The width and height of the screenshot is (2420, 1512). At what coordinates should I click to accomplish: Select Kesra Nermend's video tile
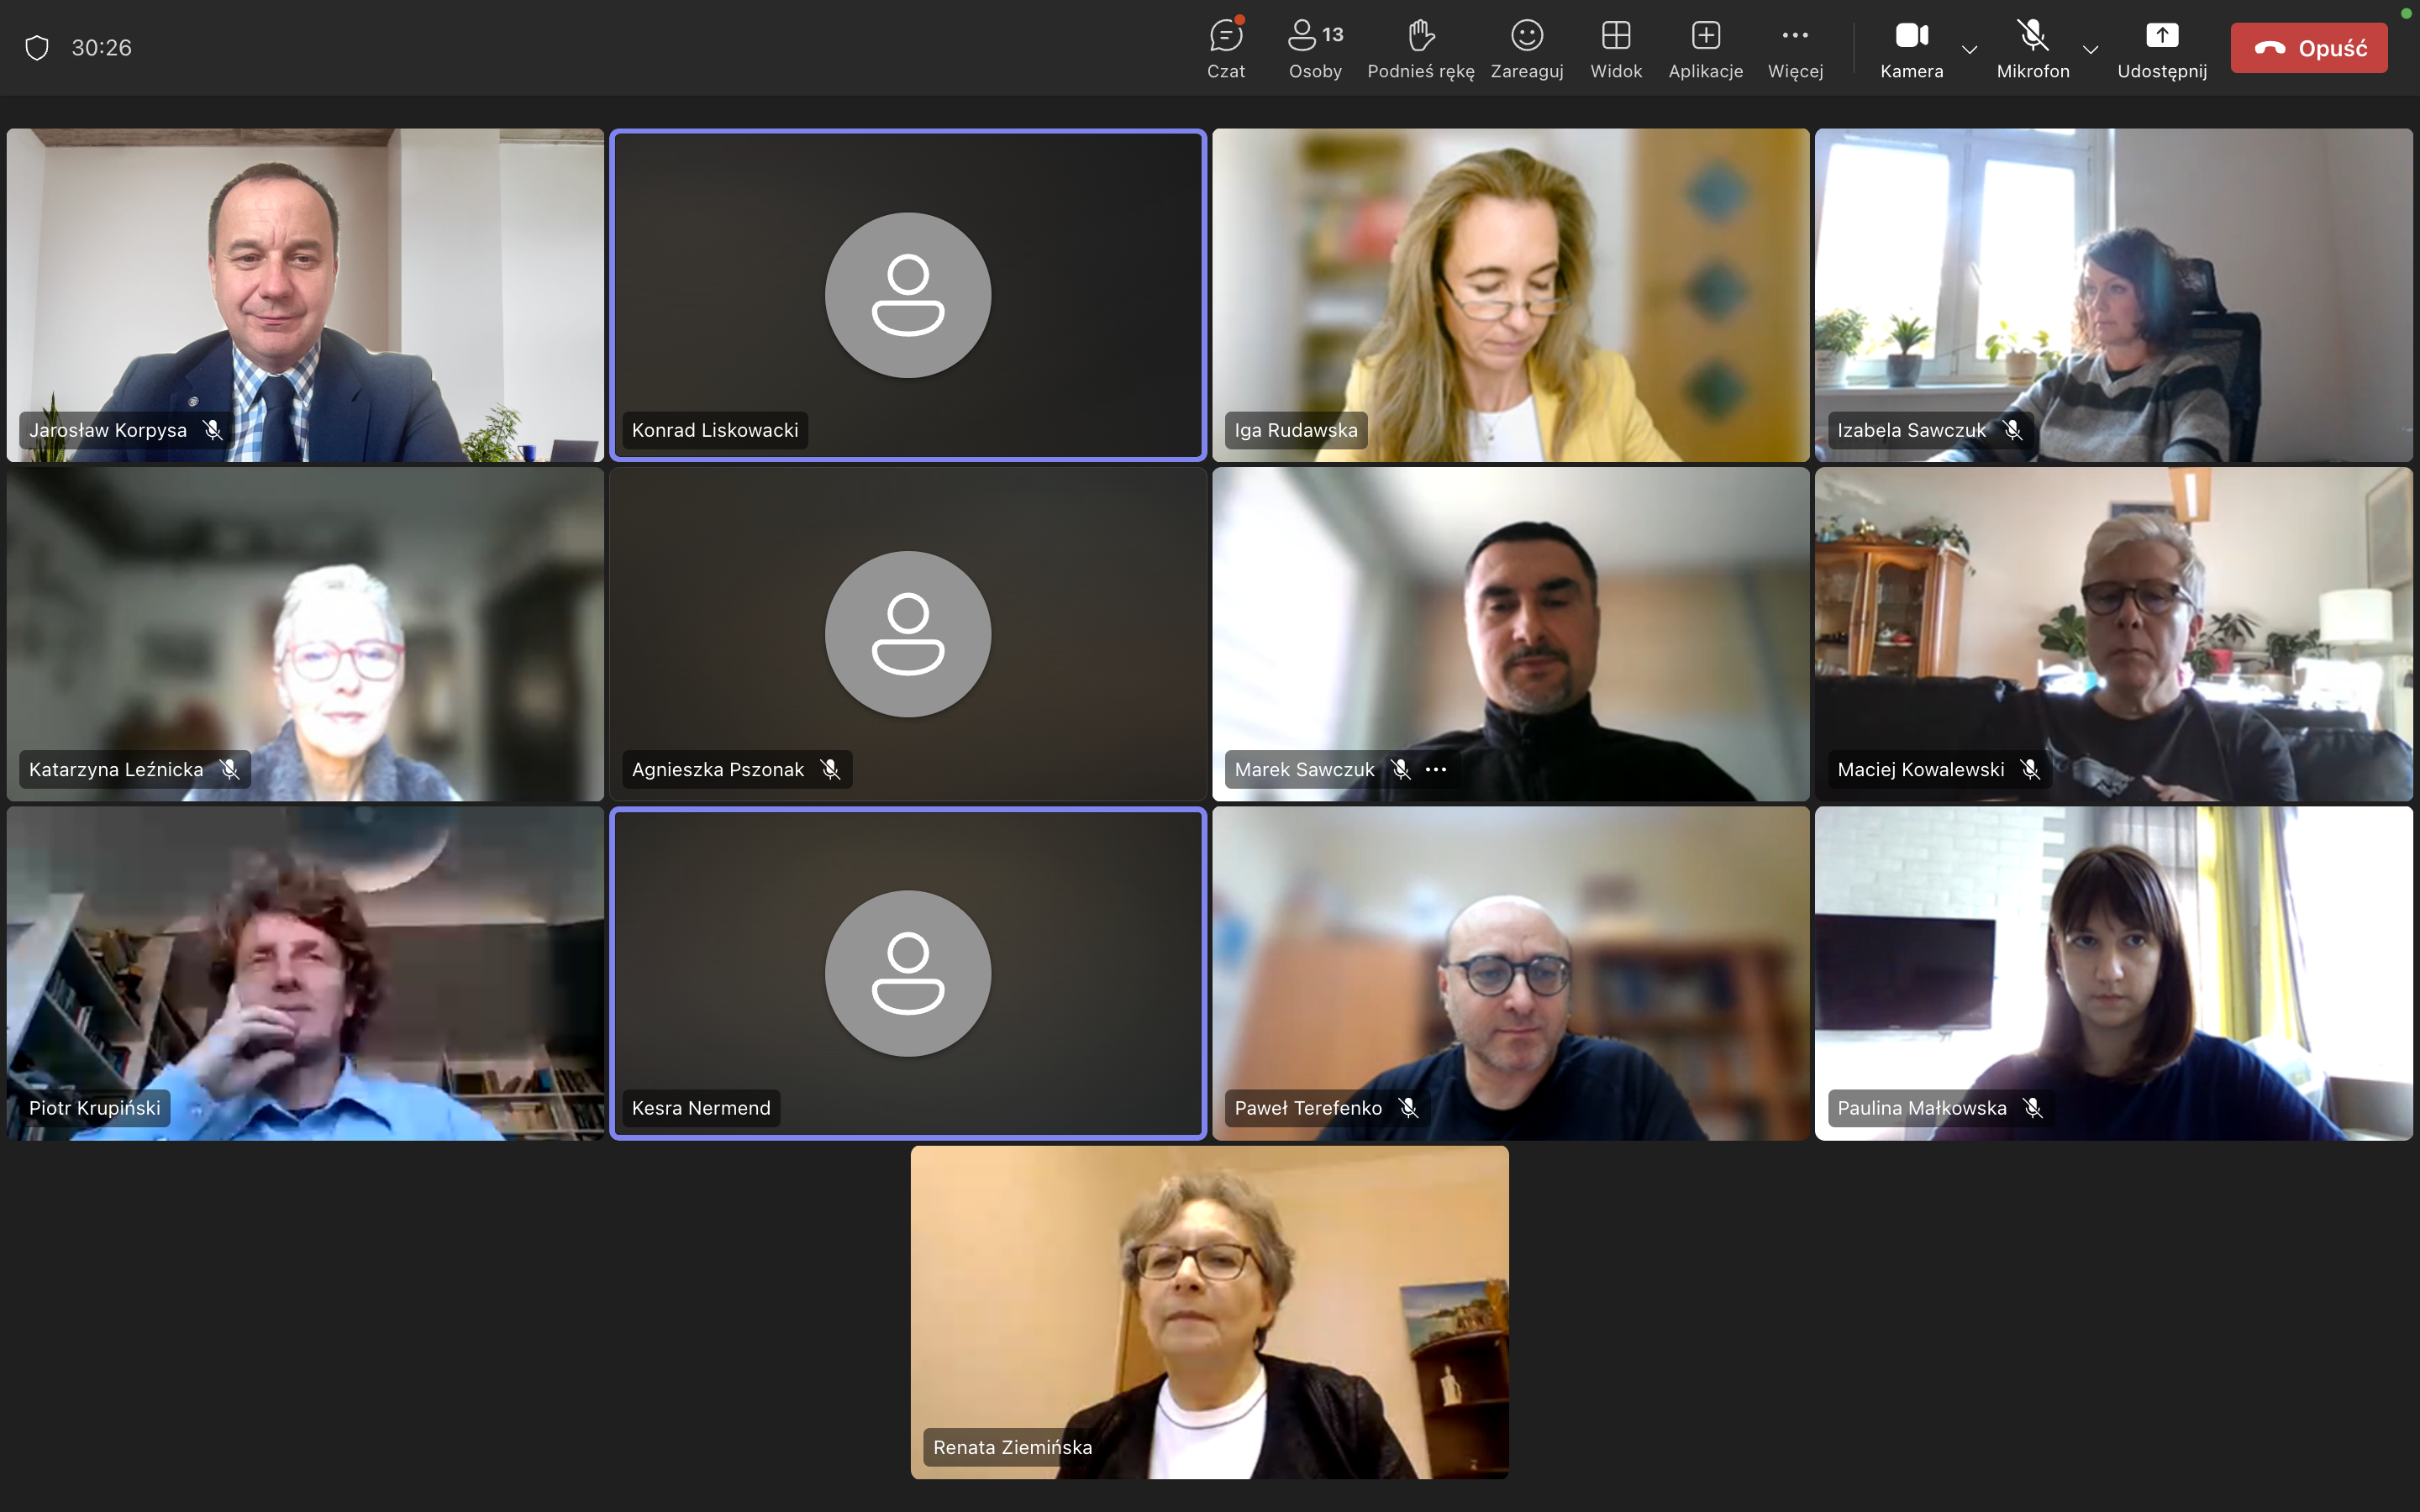[x=908, y=972]
